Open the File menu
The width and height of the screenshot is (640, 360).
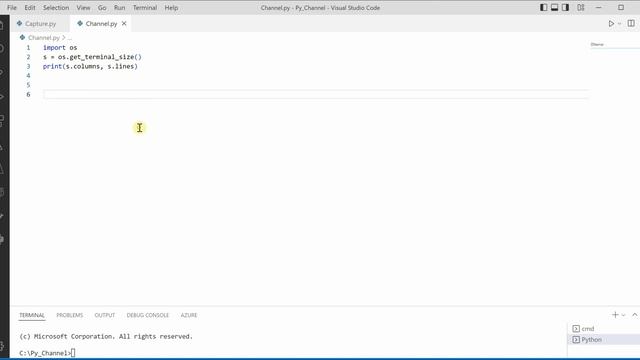tap(12, 8)
